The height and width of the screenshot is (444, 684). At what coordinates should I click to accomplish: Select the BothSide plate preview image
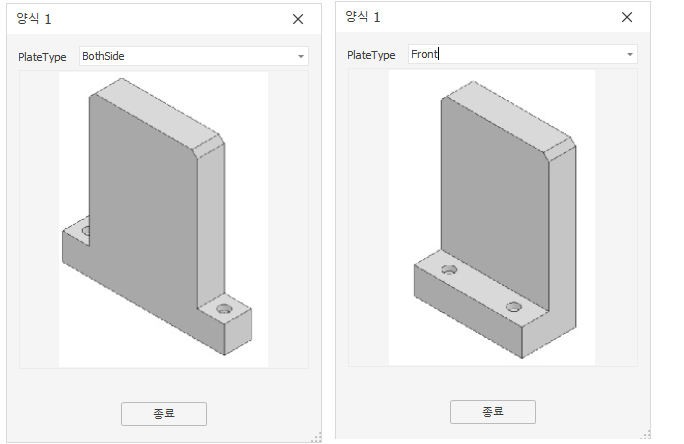point(164,219)
